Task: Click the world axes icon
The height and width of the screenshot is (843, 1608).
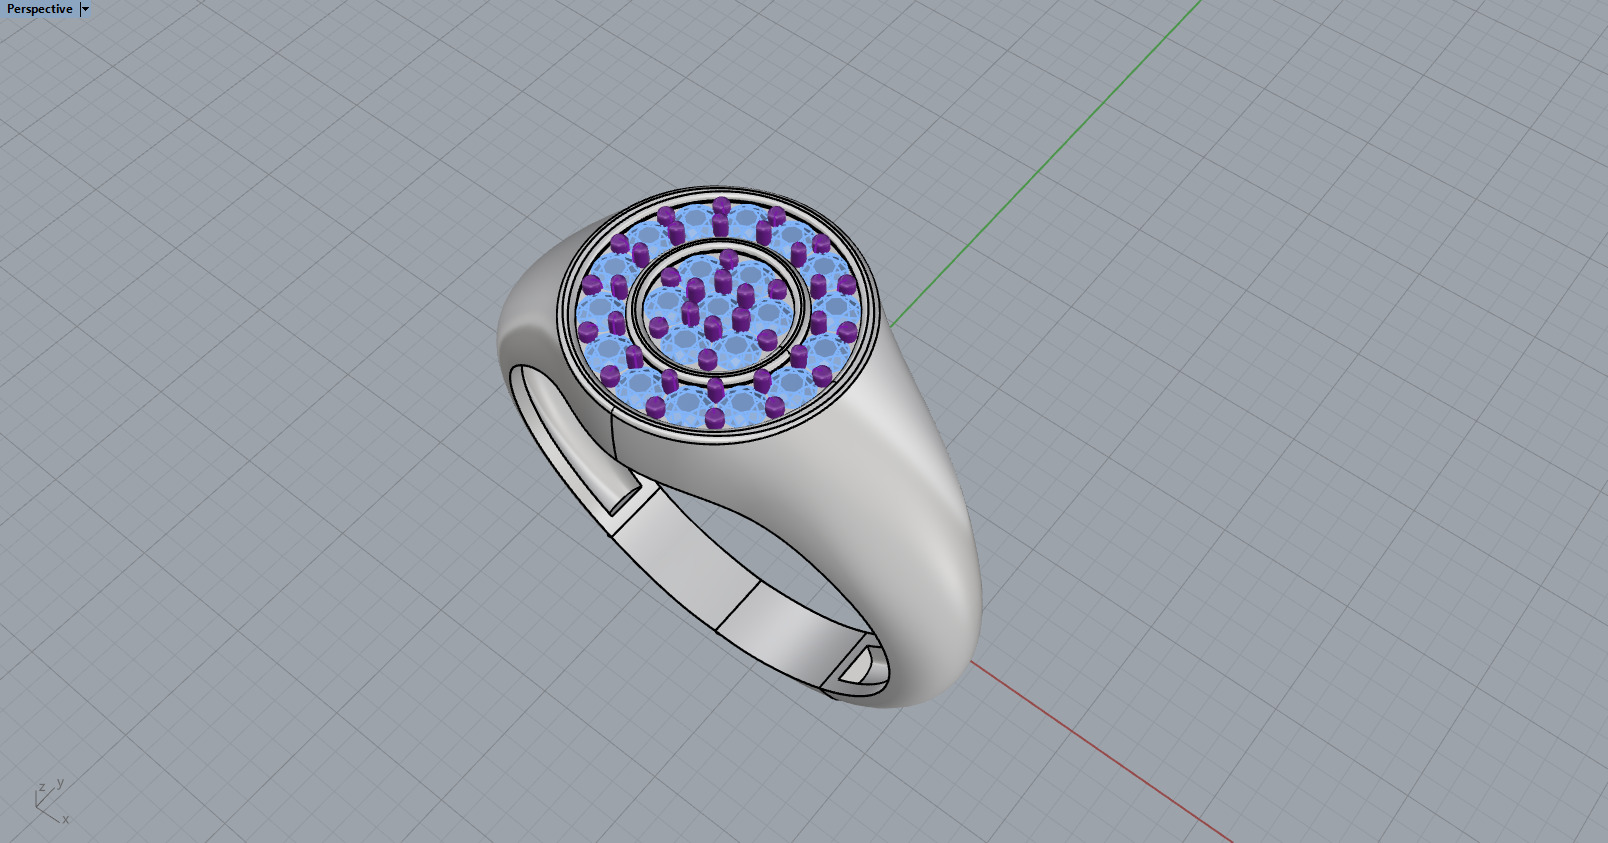Action: pyautogui.click(x=51, y=801)
